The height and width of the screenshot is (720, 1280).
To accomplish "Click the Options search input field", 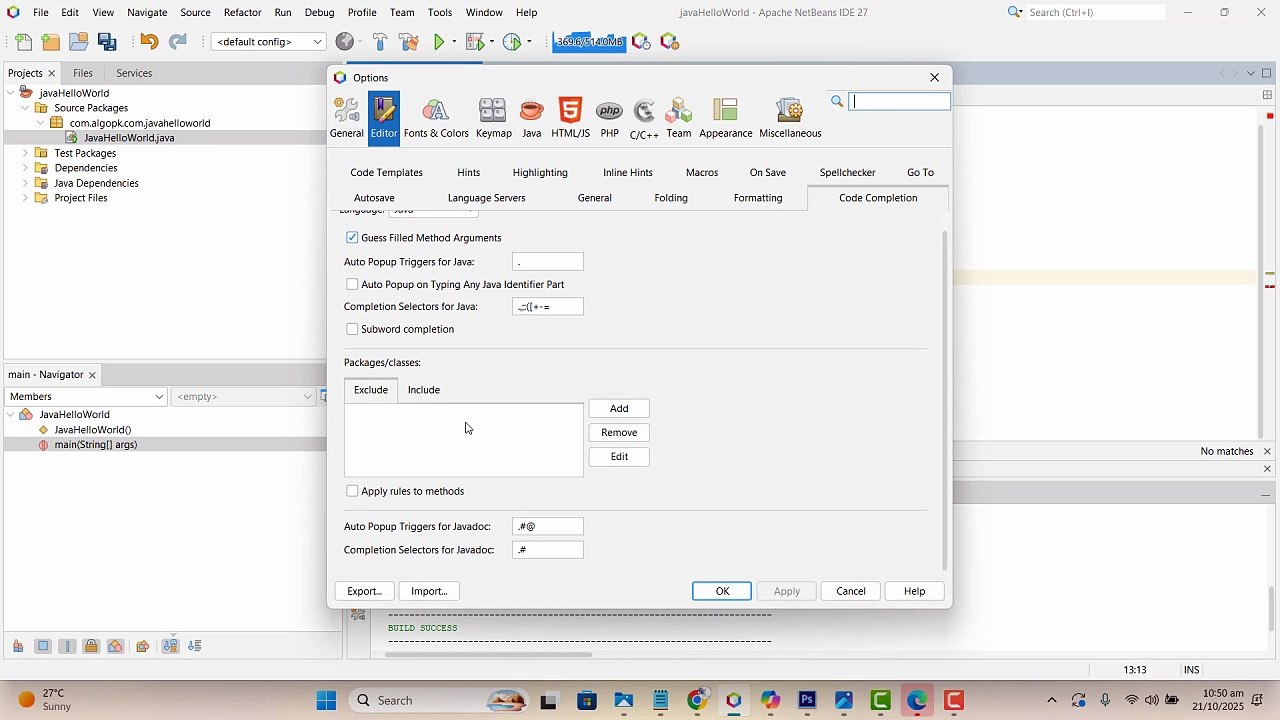I will click(x=900, y=102).
